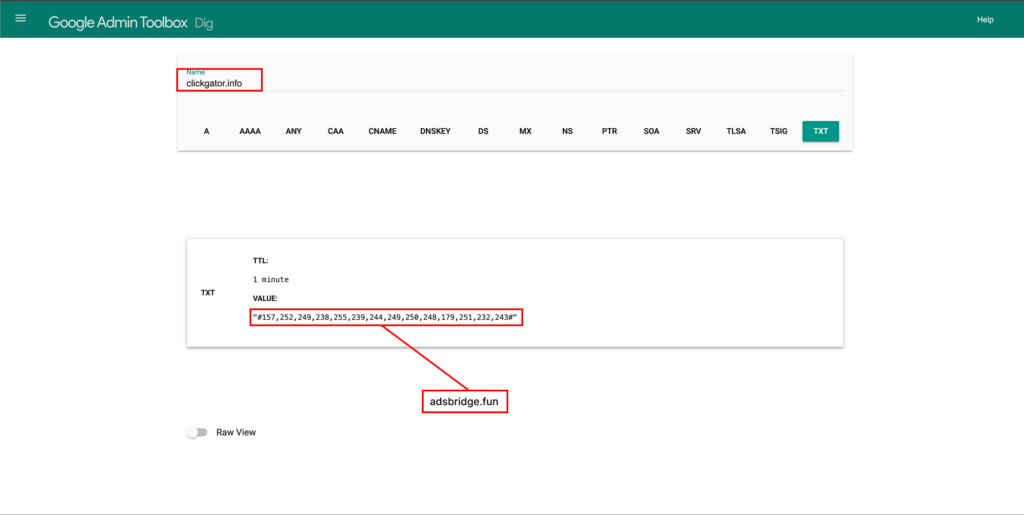Click the Google Admin Toolbox title

(118, 20)
